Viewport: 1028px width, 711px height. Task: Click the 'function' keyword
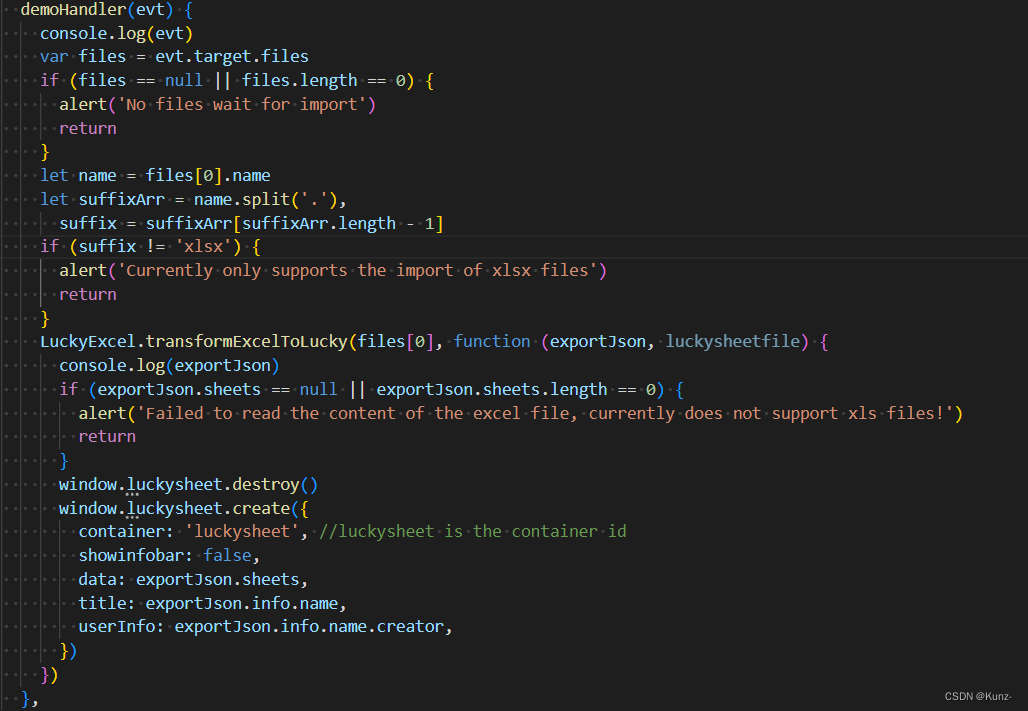(492, 342)
